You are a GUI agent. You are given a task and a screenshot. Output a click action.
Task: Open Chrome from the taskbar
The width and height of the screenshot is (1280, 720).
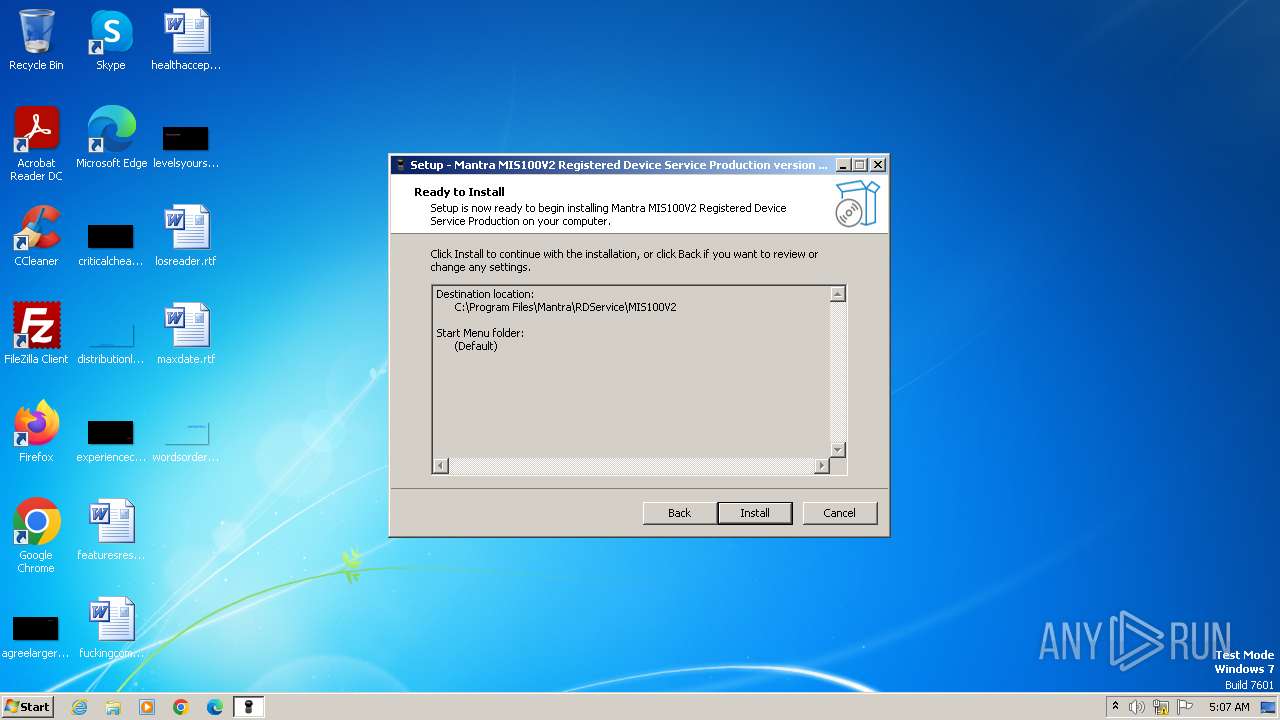[x=181, y=707]
